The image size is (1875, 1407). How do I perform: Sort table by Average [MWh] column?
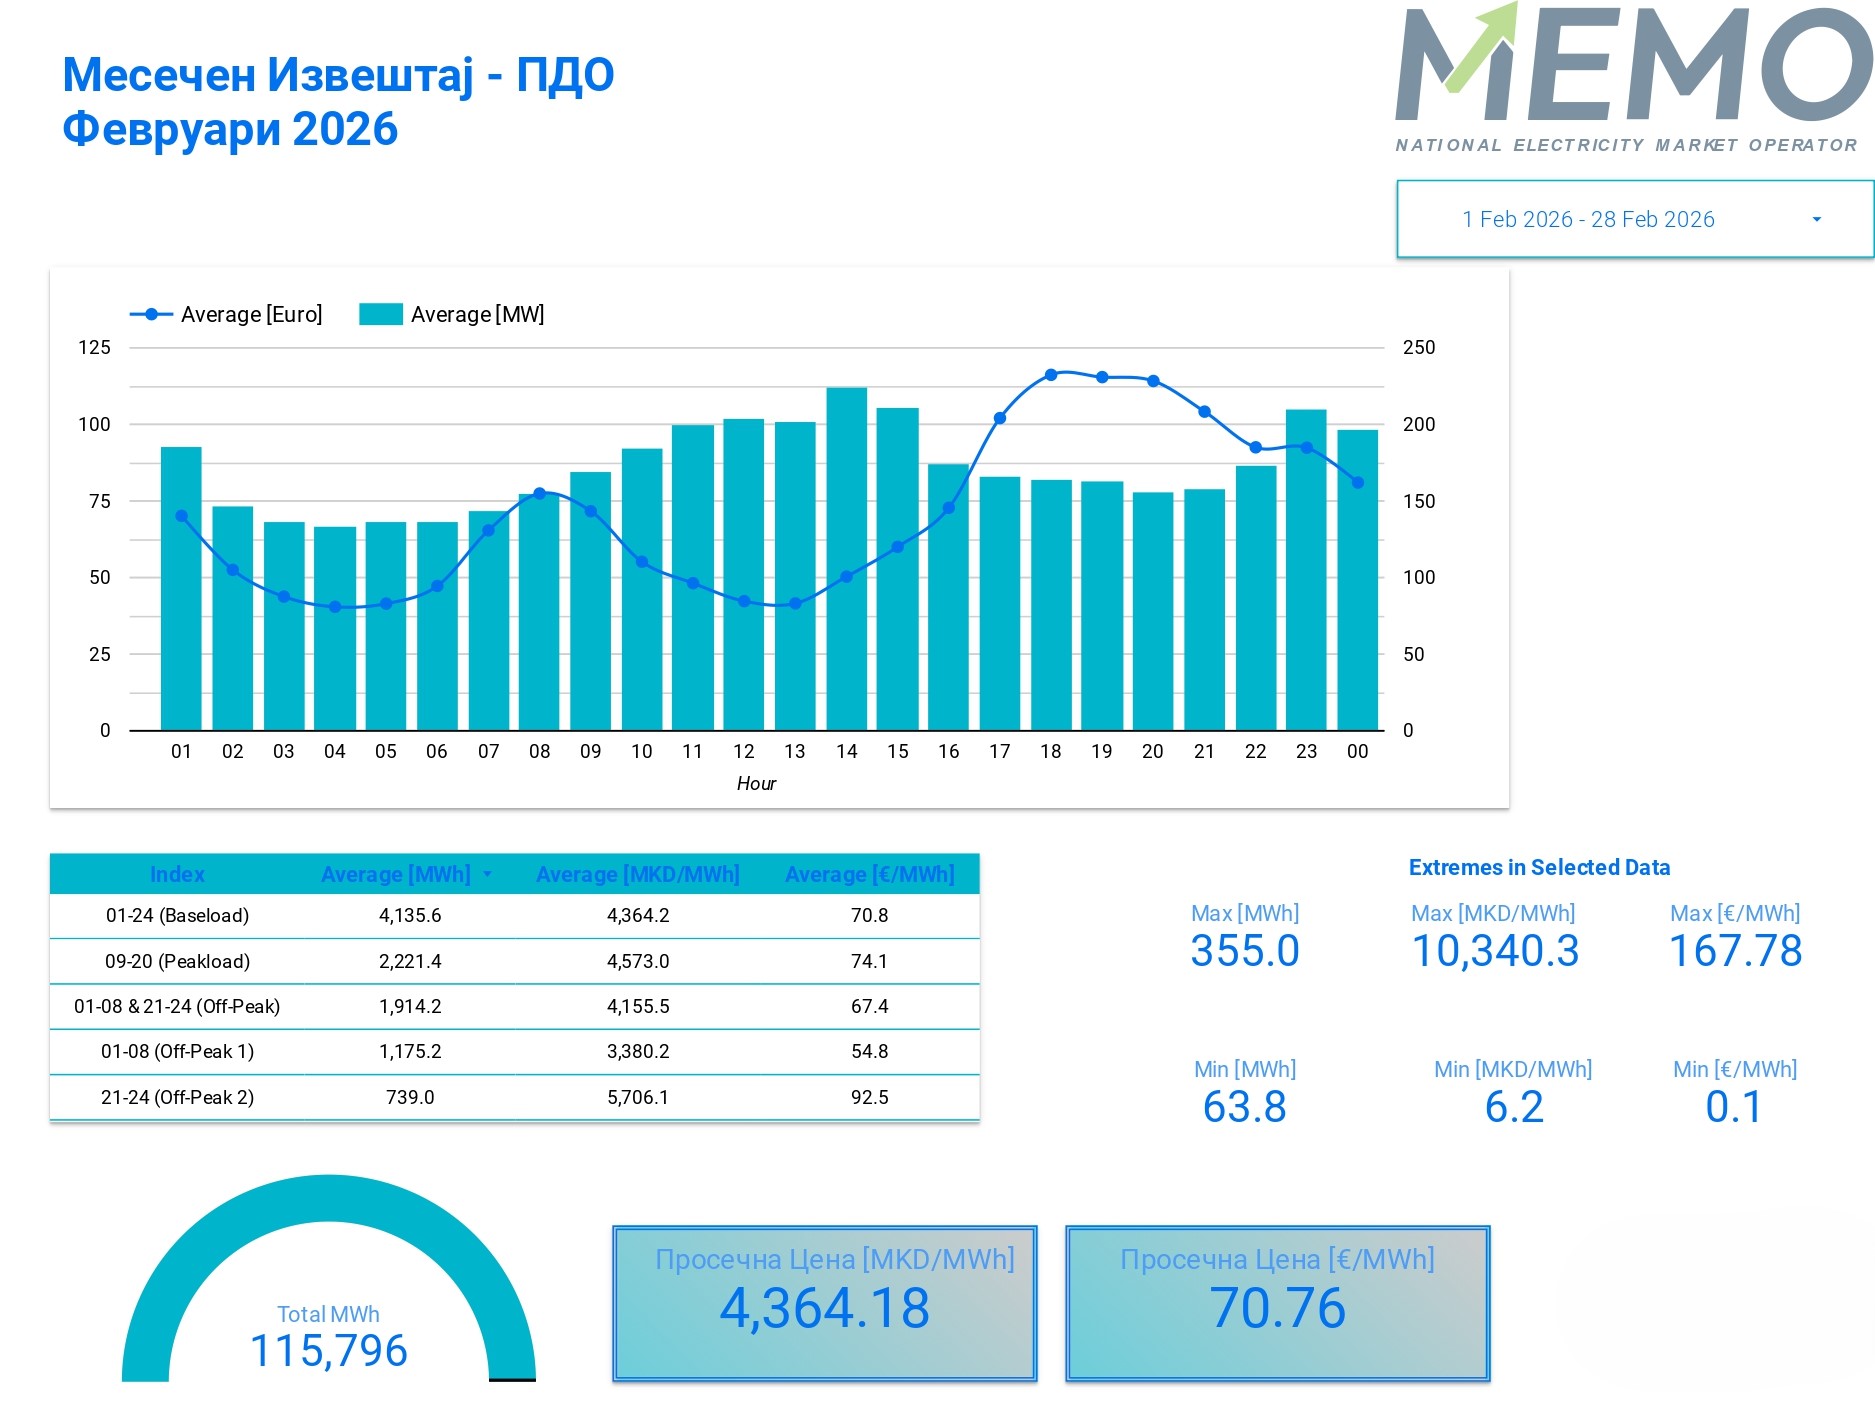click(396, 874)
